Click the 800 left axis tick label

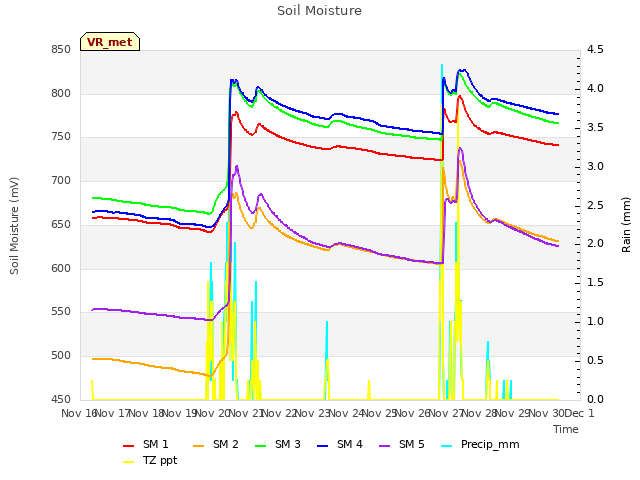tap(61, 93)
